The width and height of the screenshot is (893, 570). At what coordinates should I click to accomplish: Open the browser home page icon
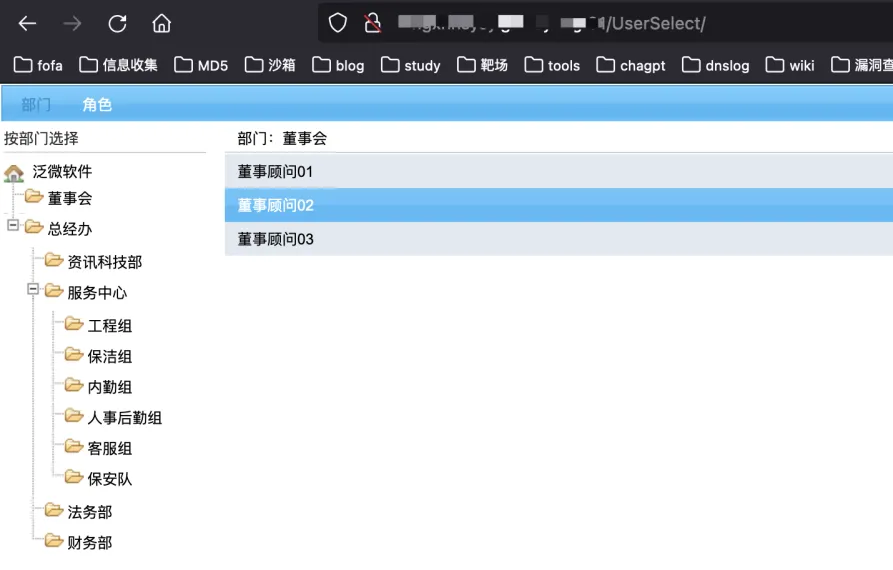[162, 23]
